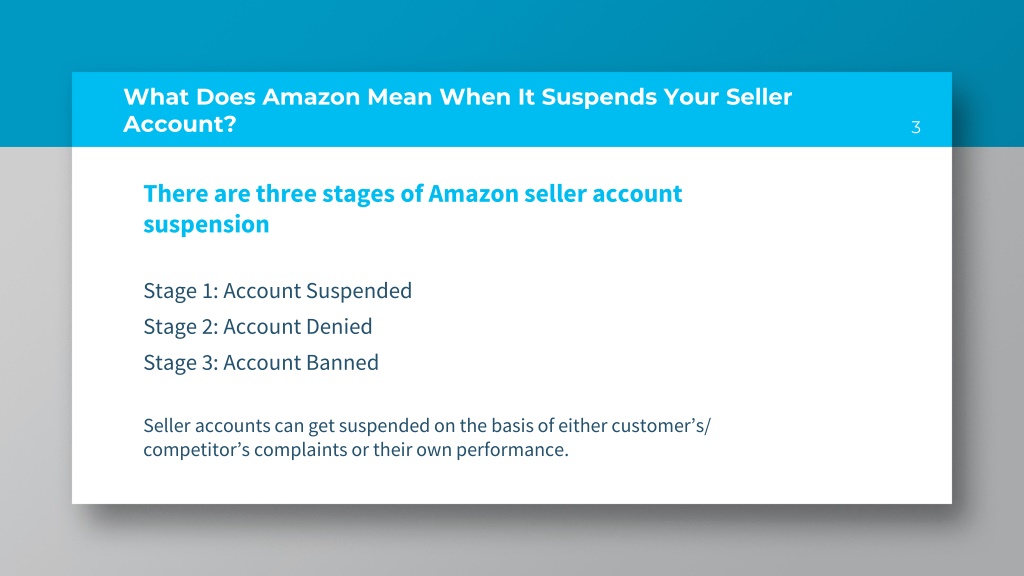Click the word "Suspended" in Stage 1
Viewport: 1024px width, 576px height.
point(359,291)
